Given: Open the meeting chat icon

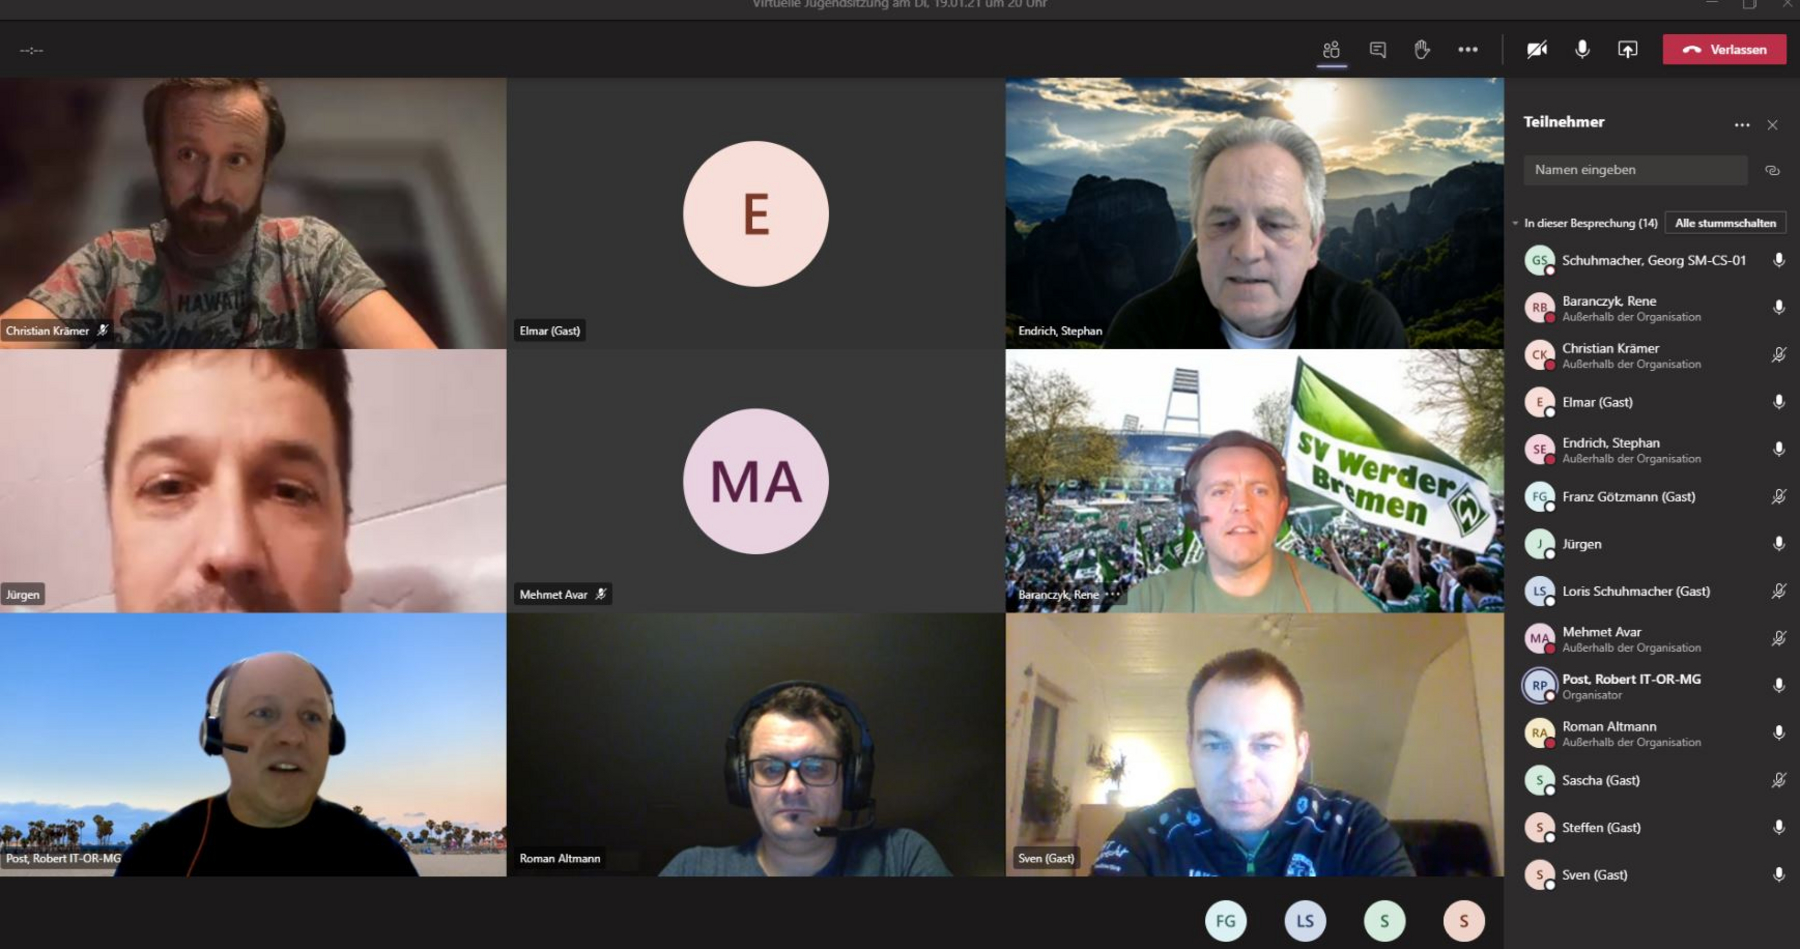Looking at the screenshot, I should 1377,50.
